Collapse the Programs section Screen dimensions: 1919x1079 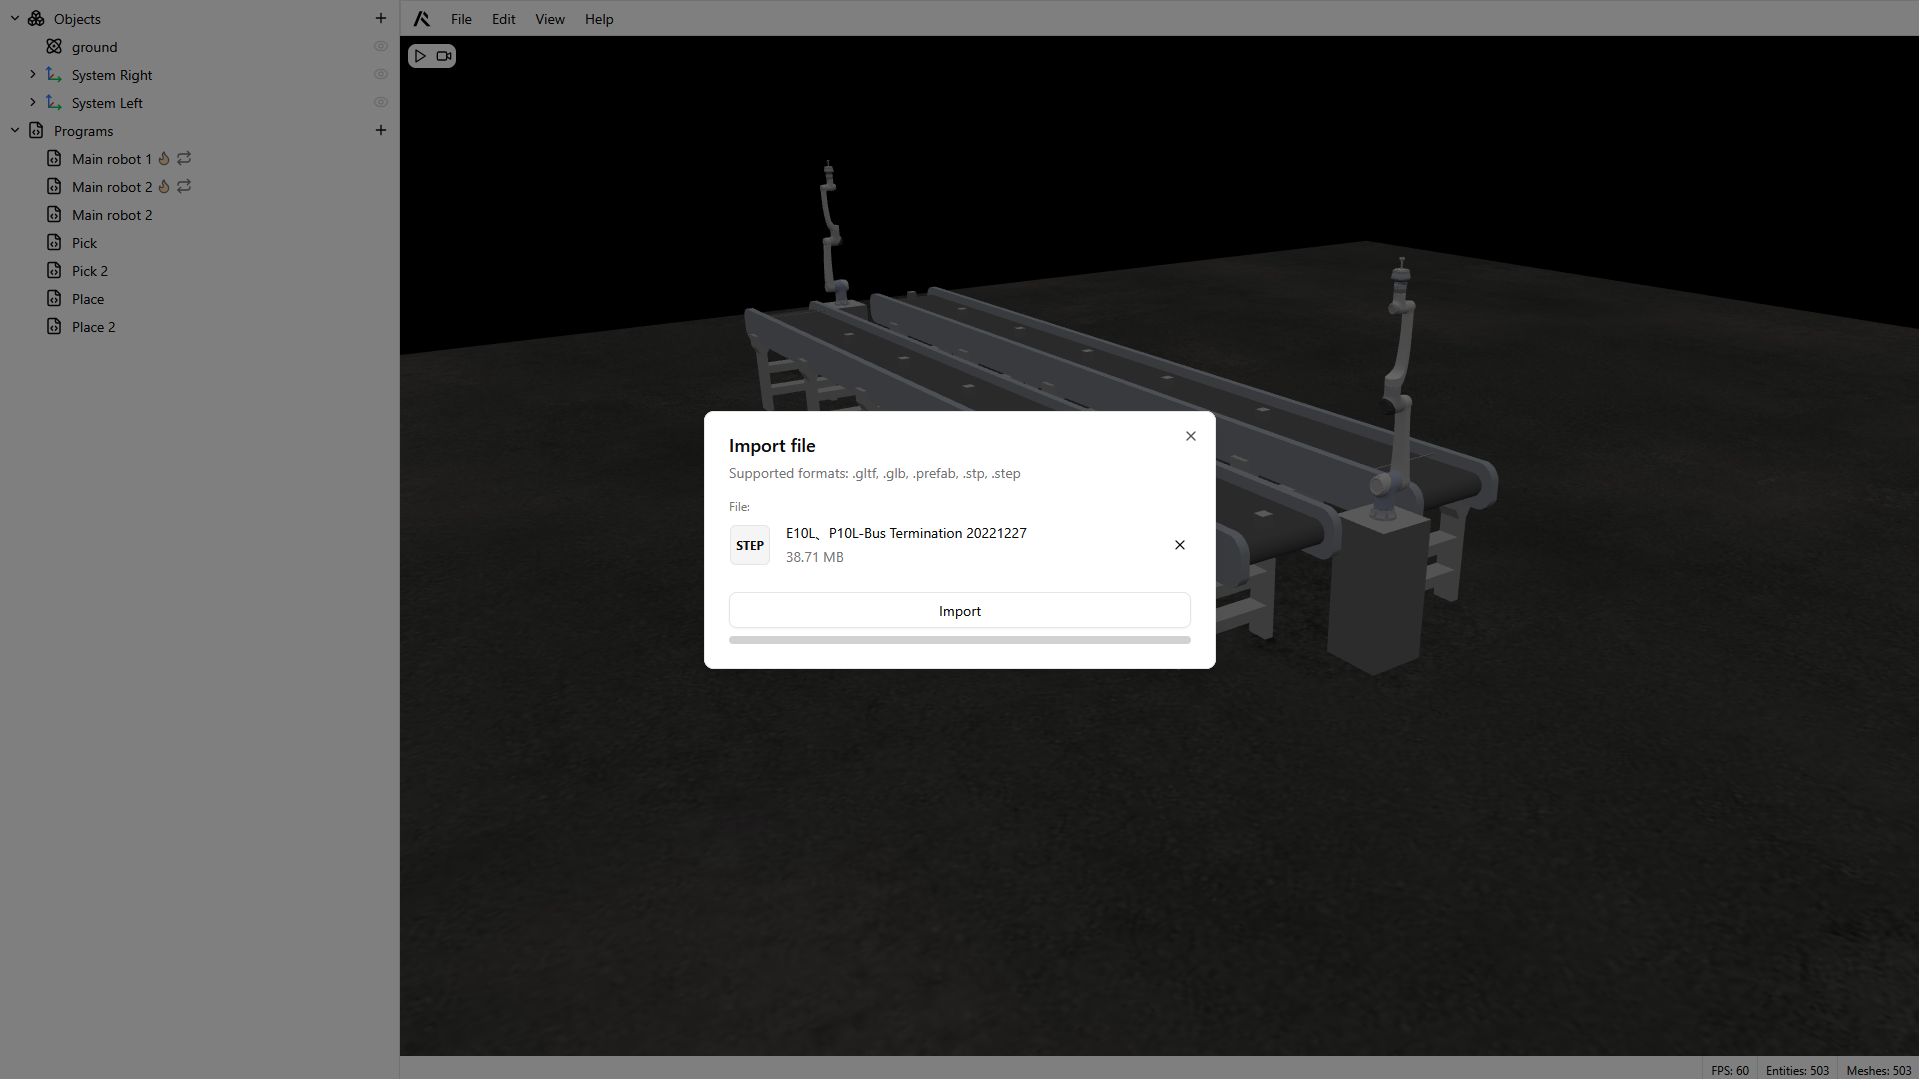coord(15,131)
